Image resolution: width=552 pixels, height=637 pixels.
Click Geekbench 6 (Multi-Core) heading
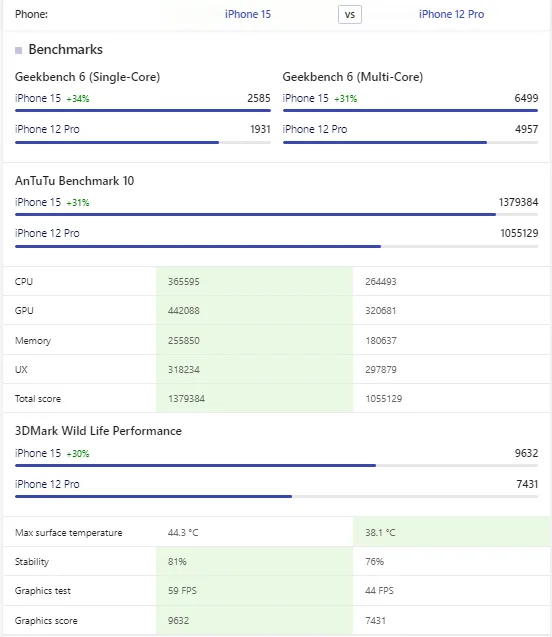pos(353,77)
